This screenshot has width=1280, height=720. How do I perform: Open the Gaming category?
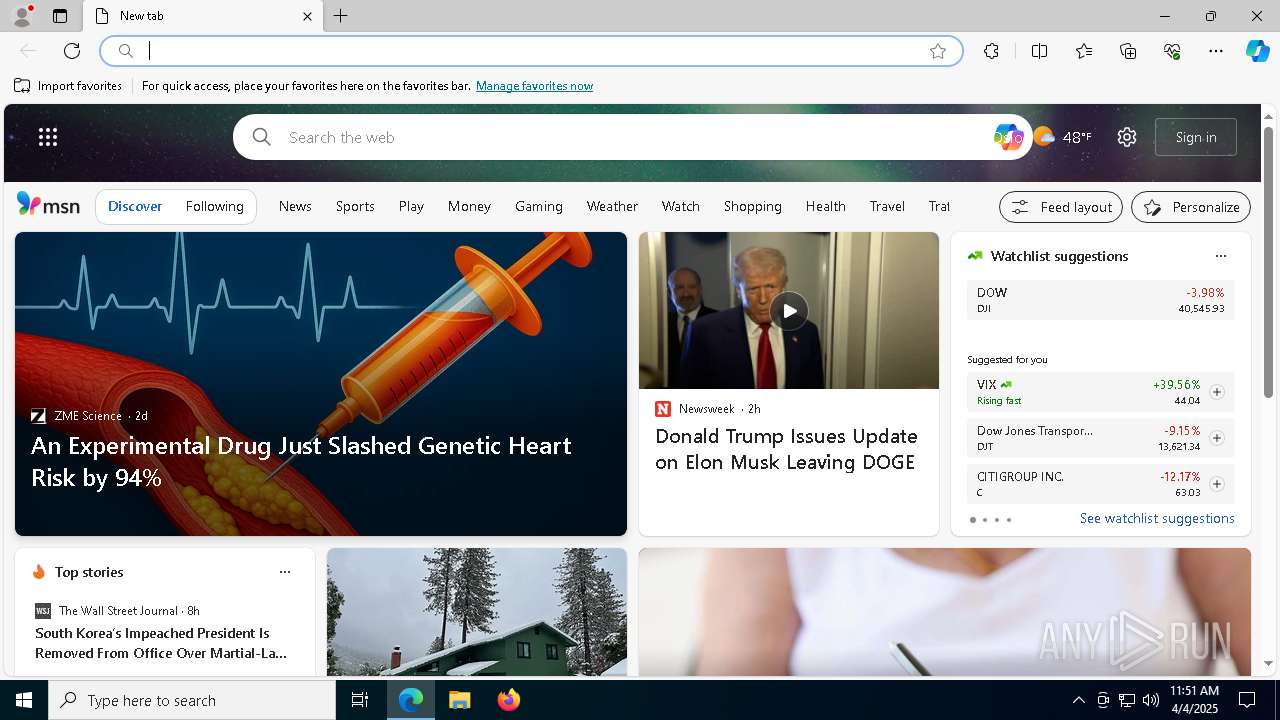(x=539, y=206)
